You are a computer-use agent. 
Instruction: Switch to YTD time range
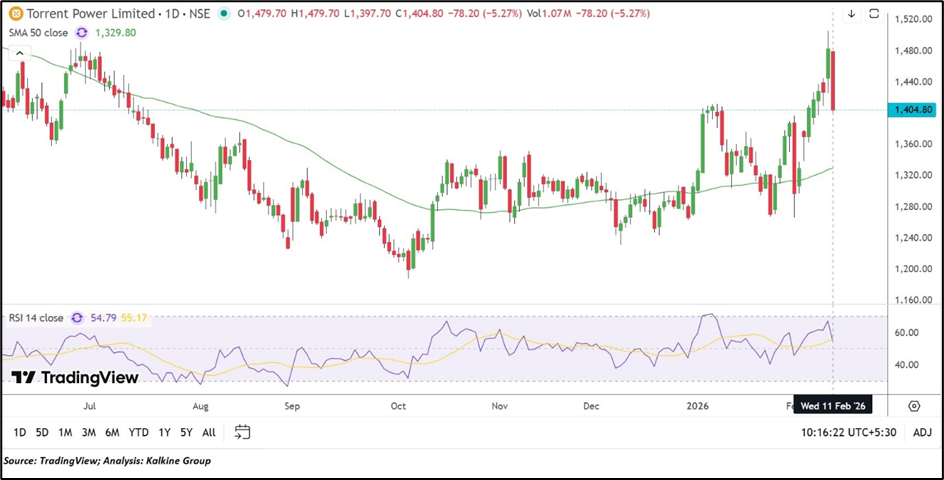tap(138, 432)
